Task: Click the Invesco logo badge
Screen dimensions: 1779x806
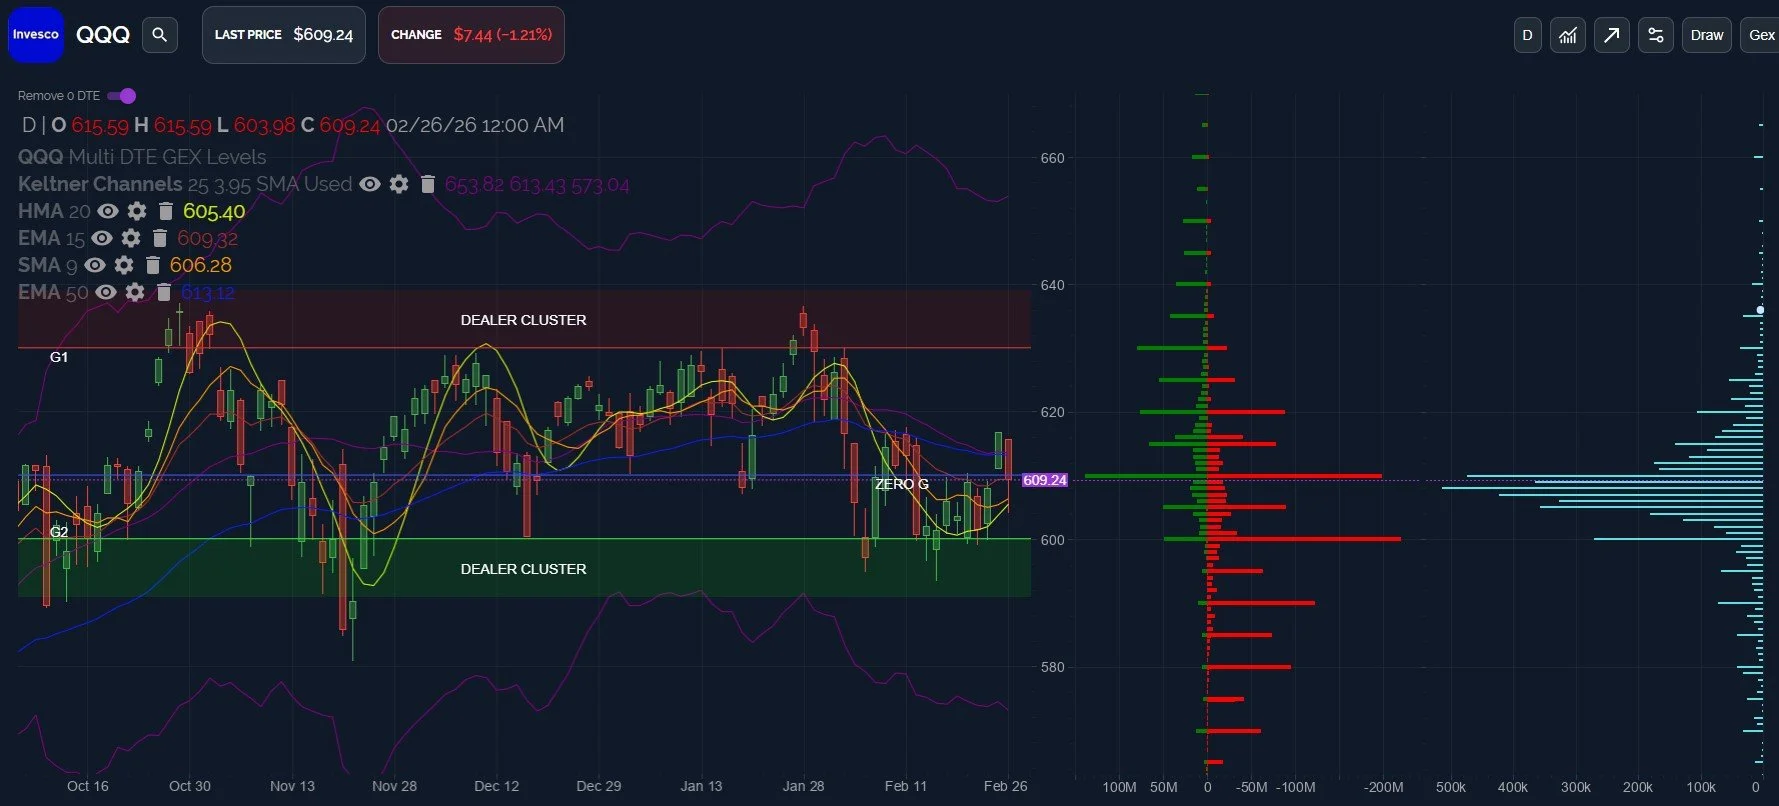Action: pos(36,35)
